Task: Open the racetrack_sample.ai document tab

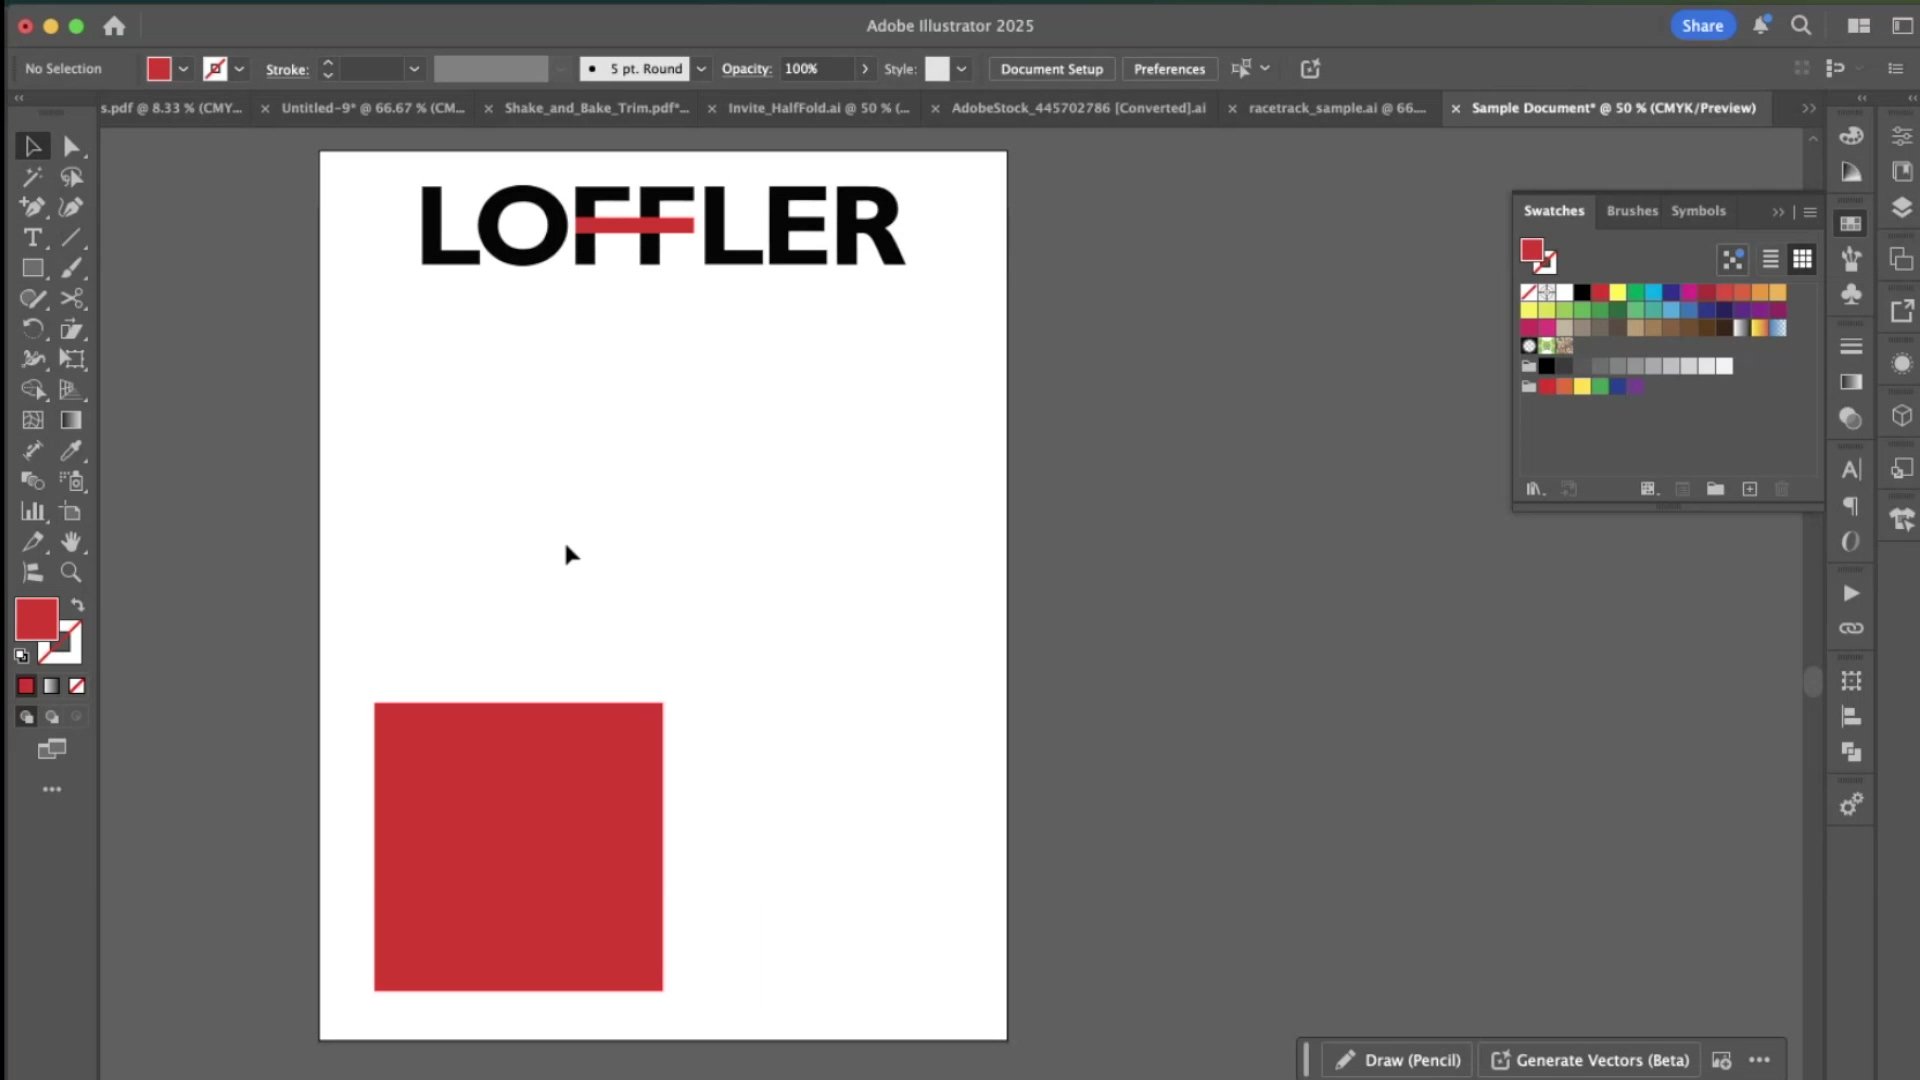Action: tap(1336, 108)
